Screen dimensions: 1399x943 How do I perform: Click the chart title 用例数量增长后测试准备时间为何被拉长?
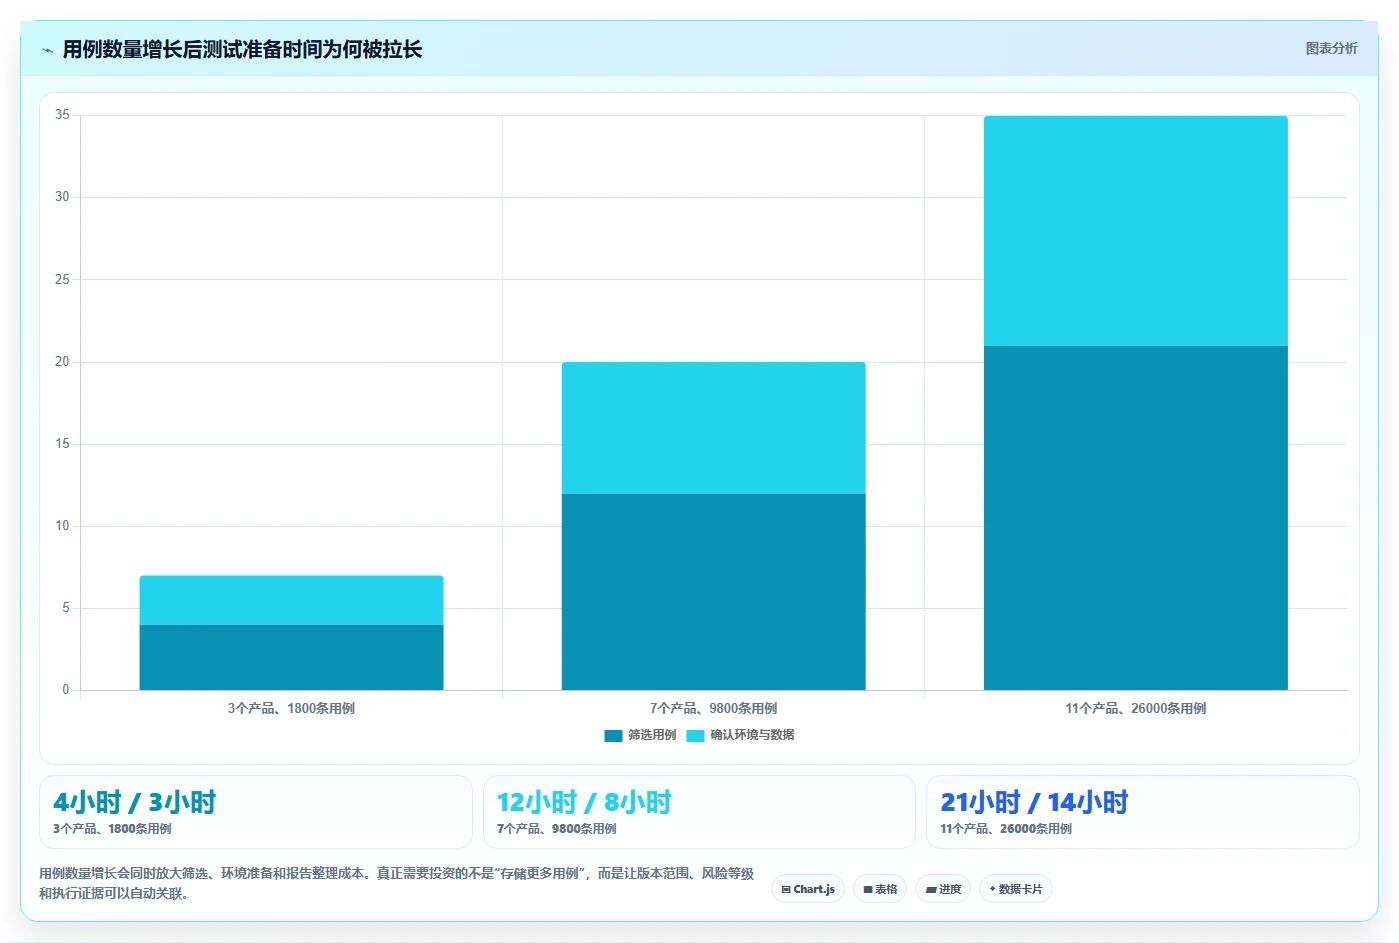pyautogui.click(x=242, y=49)
